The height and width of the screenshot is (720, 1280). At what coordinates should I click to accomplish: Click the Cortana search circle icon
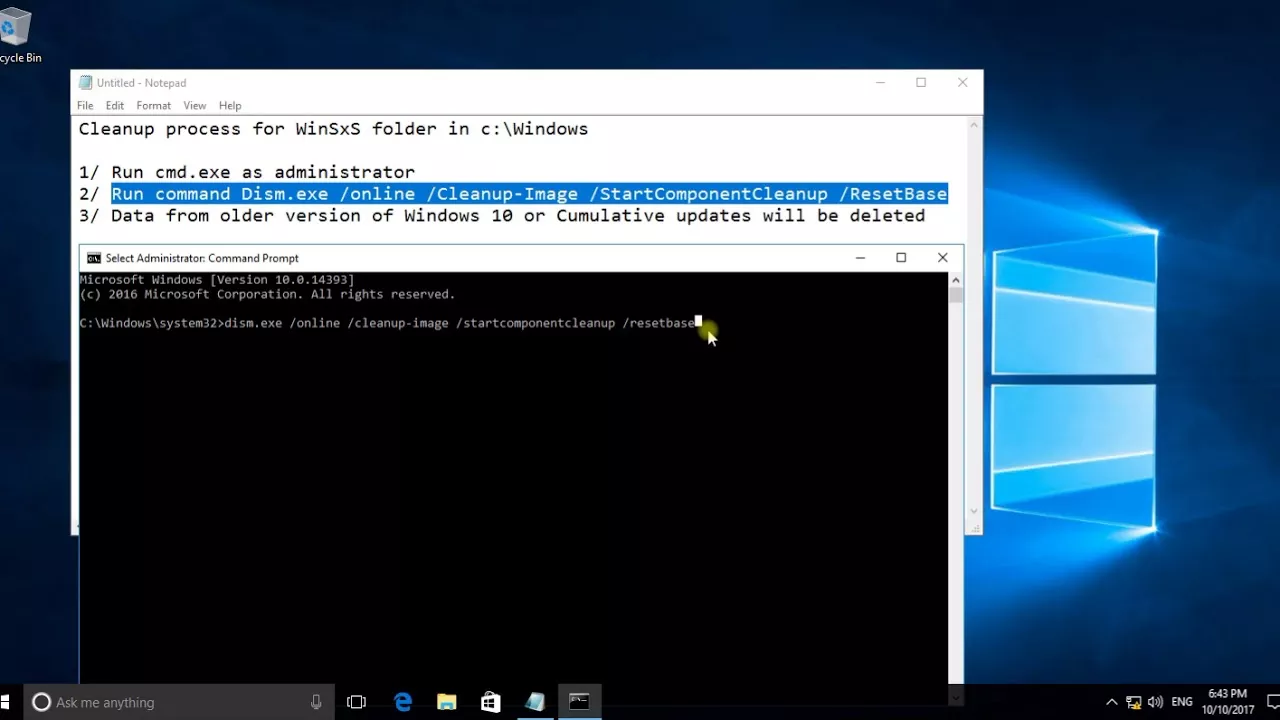[41, 702]
